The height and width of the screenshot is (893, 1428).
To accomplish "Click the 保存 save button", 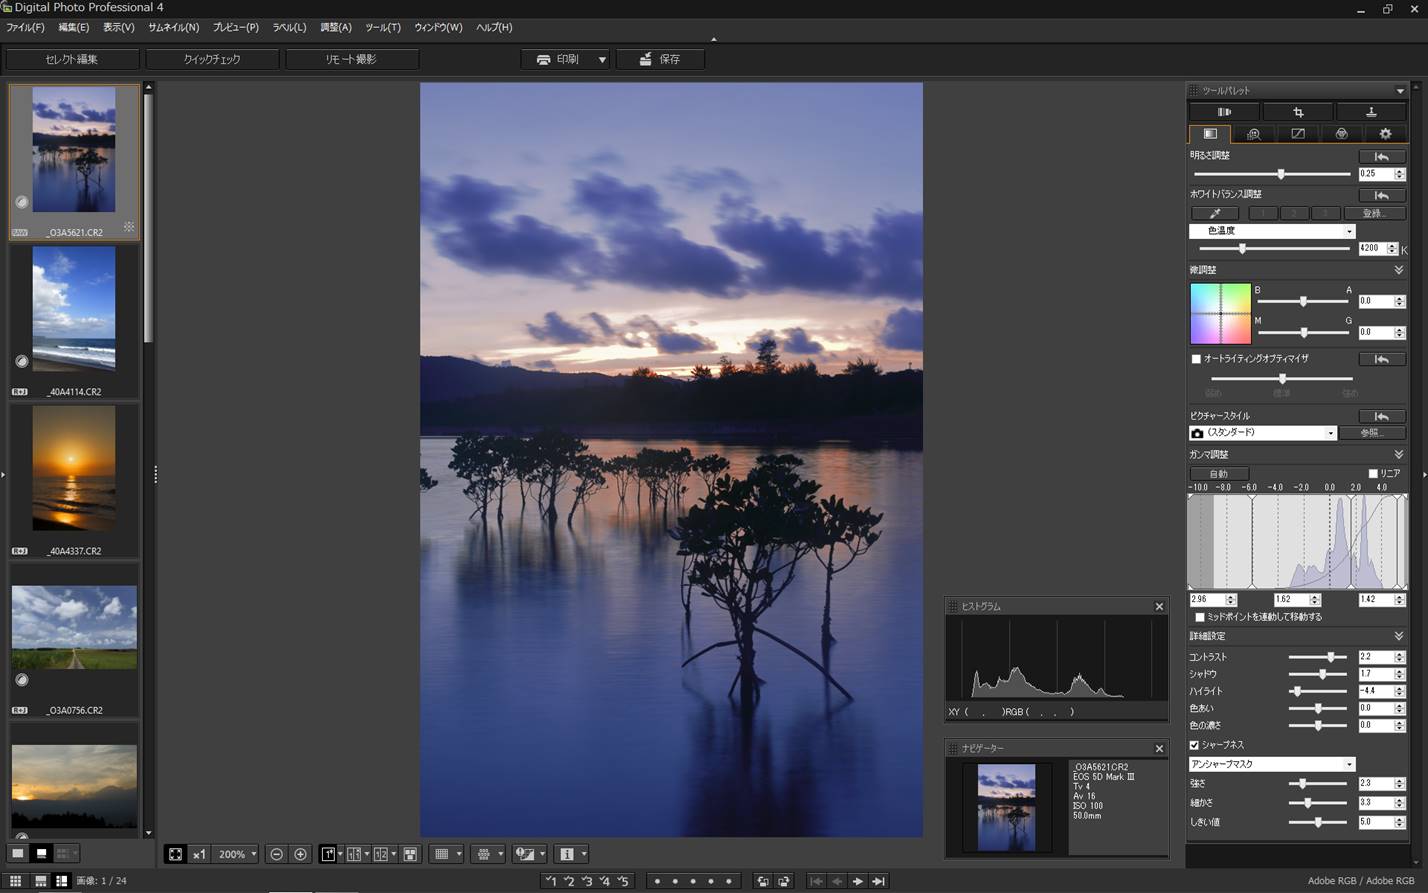I will click(x=660, y=59).
